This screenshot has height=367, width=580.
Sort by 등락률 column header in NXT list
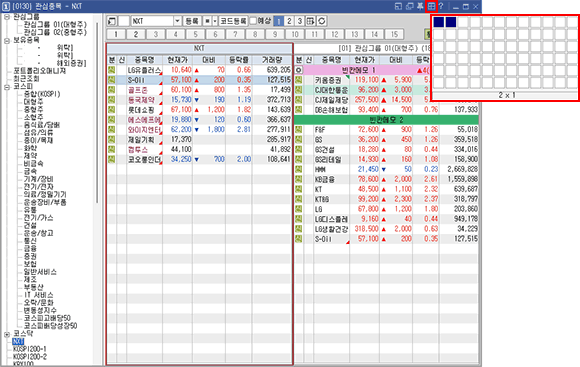[x=239, y=60]
